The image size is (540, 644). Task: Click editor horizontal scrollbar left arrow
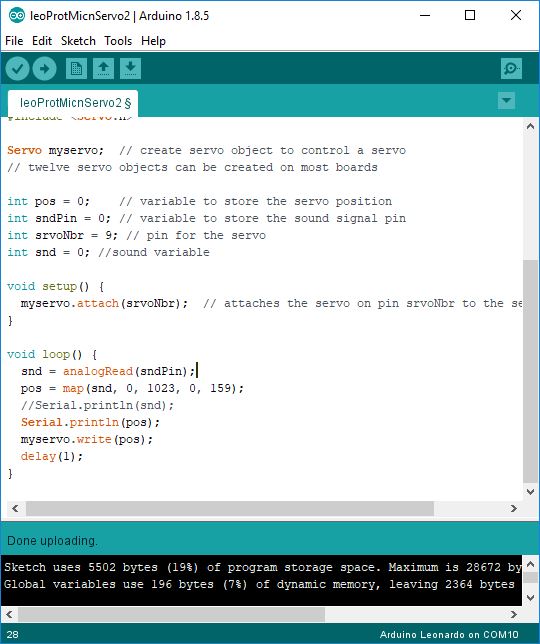coord(15,508)
